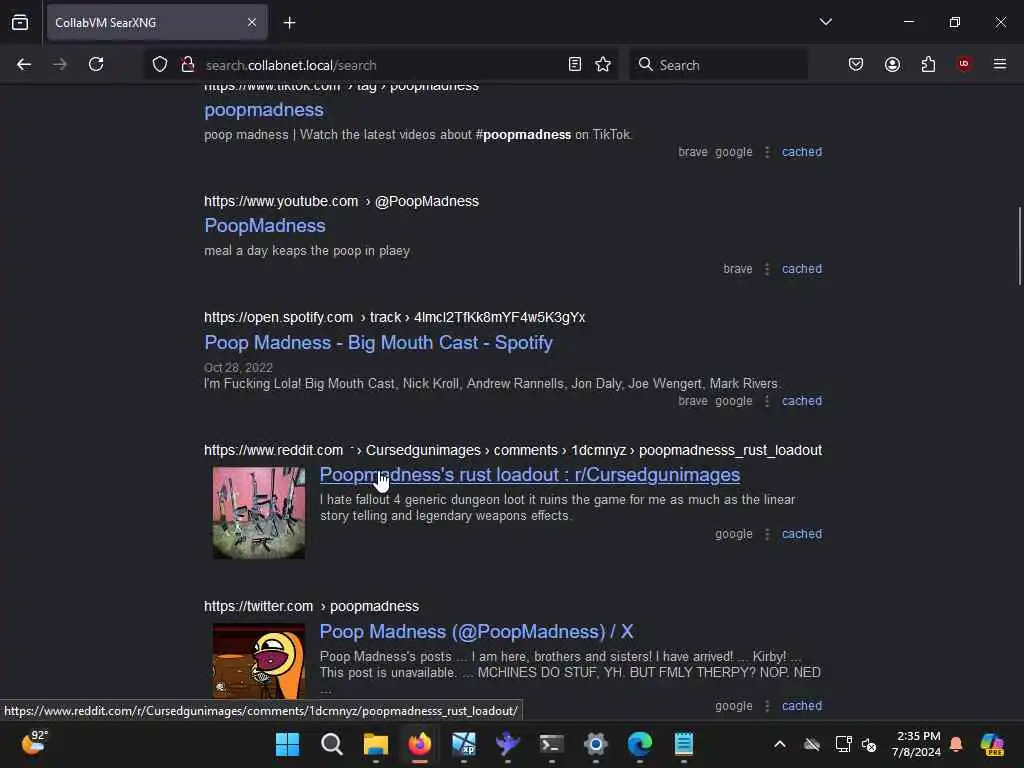Open the uBlock Origin extension icon

tap(964, 64)
